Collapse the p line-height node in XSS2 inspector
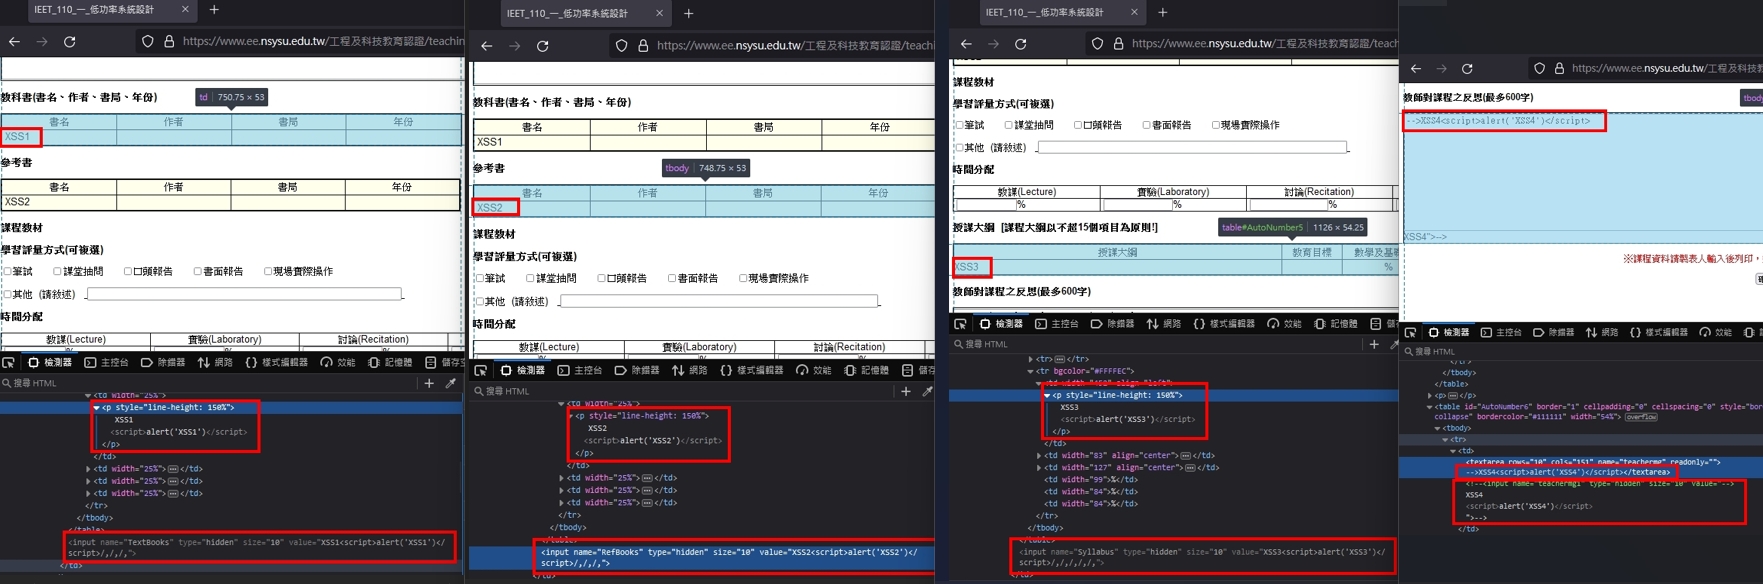The image size is (1763, 584). 571,416
